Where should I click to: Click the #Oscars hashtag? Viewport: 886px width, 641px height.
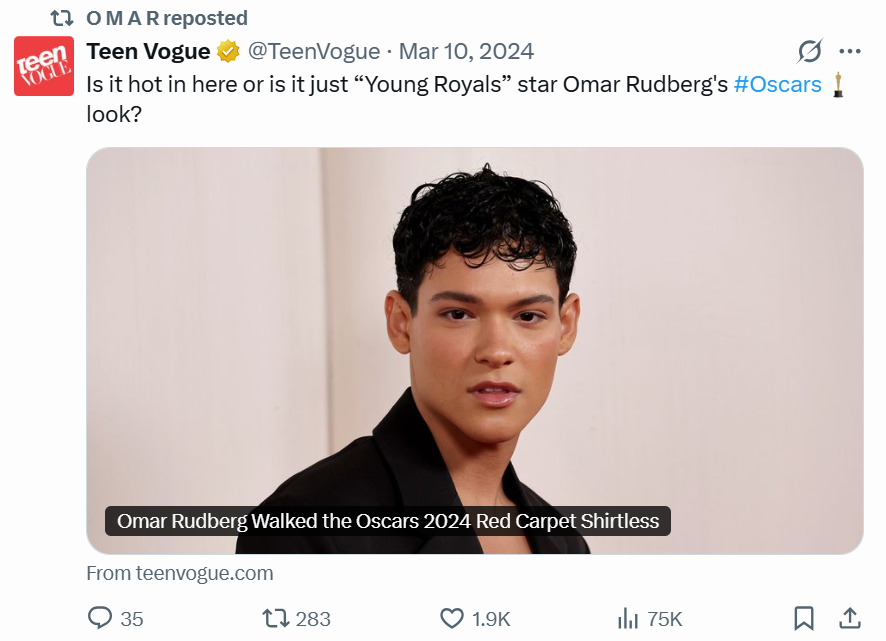[x=777, y=84]
